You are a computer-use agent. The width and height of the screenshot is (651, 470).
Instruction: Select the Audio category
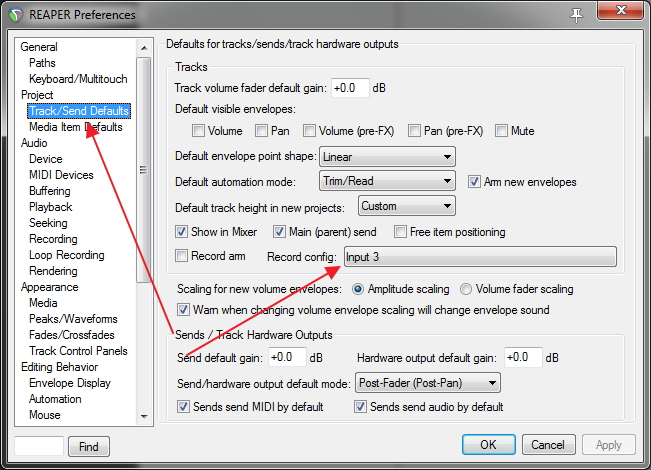[34, 143]
